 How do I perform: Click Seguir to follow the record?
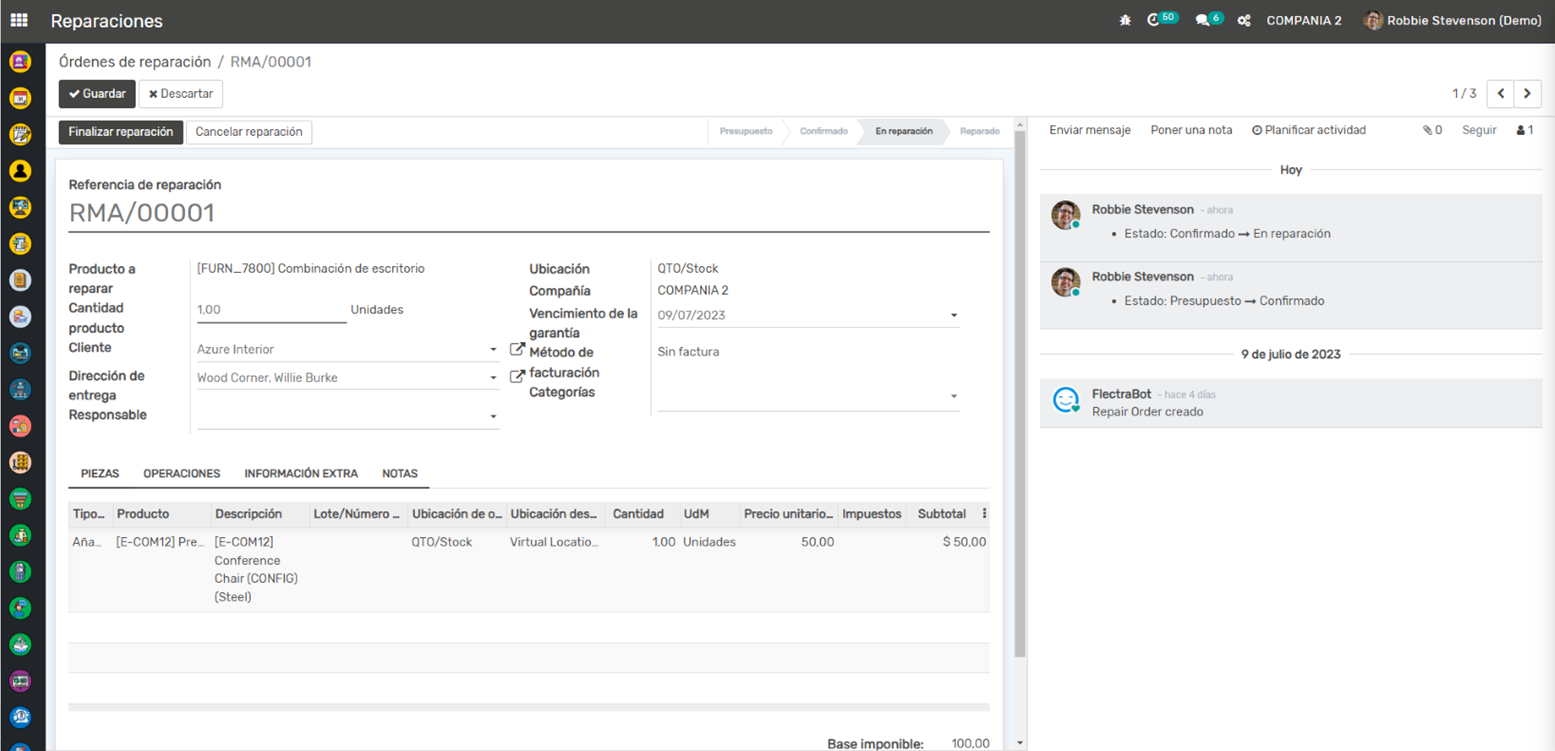1479,130
